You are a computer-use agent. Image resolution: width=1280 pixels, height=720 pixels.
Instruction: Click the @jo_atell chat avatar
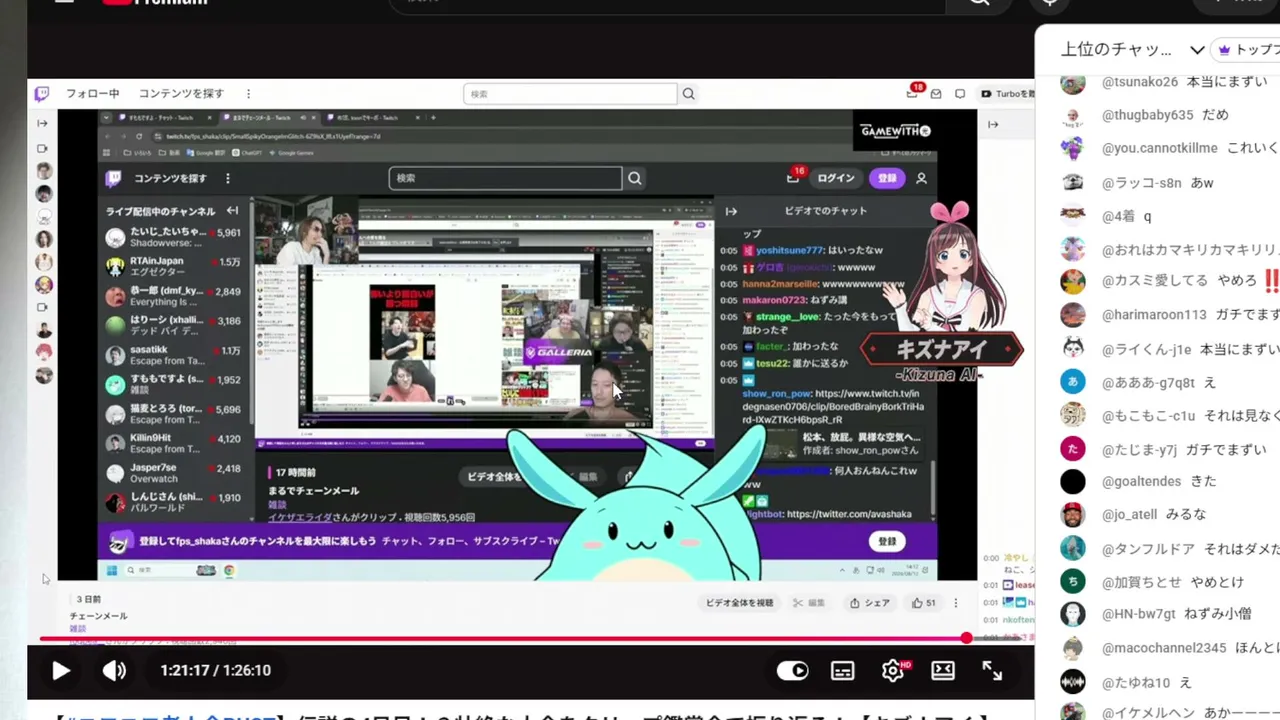pos(1073,515)
